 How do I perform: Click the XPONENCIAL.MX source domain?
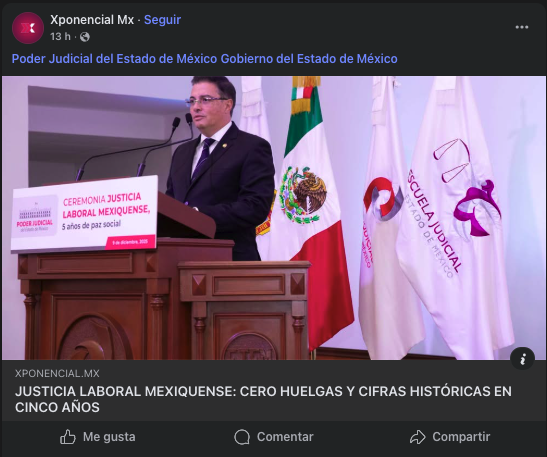click(x=57, y=373)
